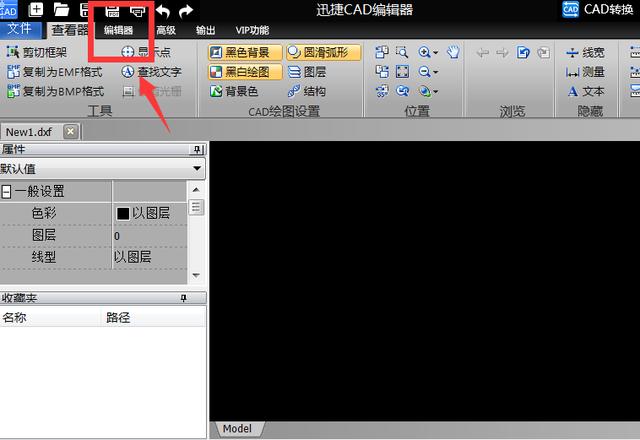Click the 路径 column header

[153, 317]
